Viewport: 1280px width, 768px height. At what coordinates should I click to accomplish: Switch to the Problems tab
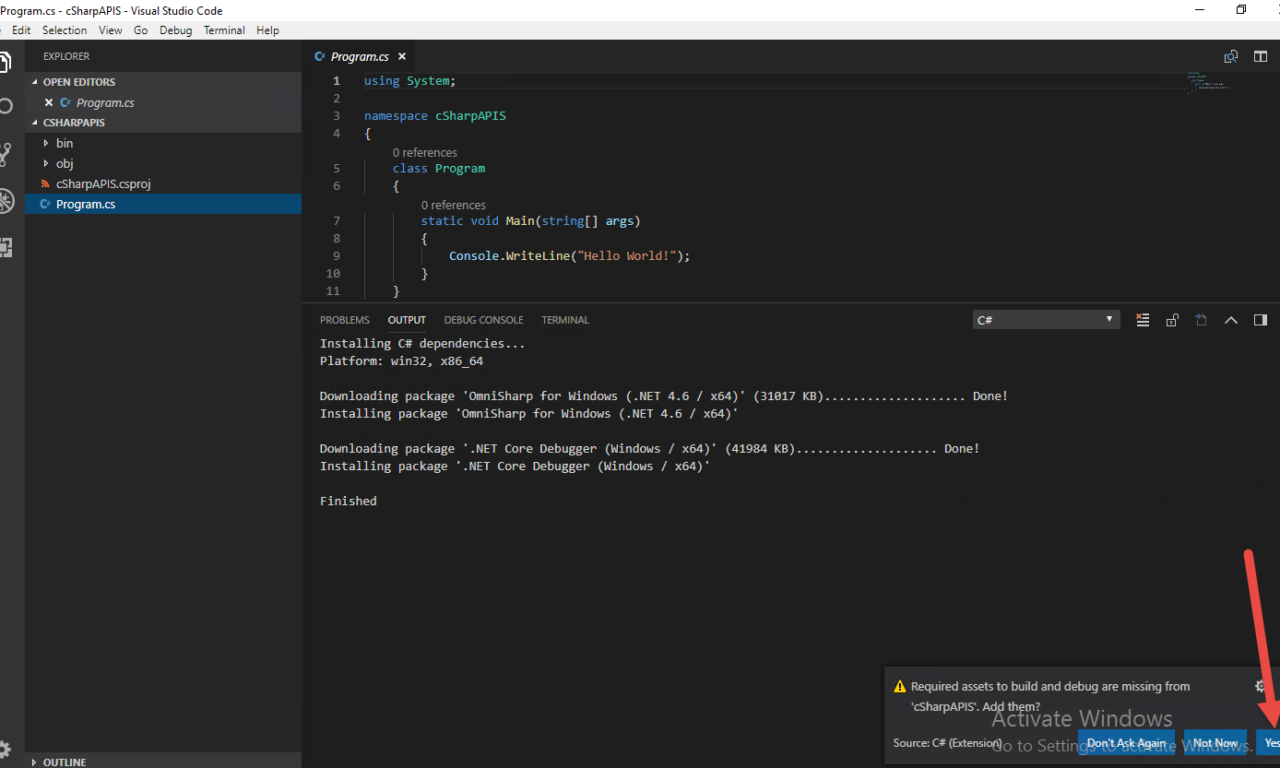pyautogui.click(x=345, y=320)
